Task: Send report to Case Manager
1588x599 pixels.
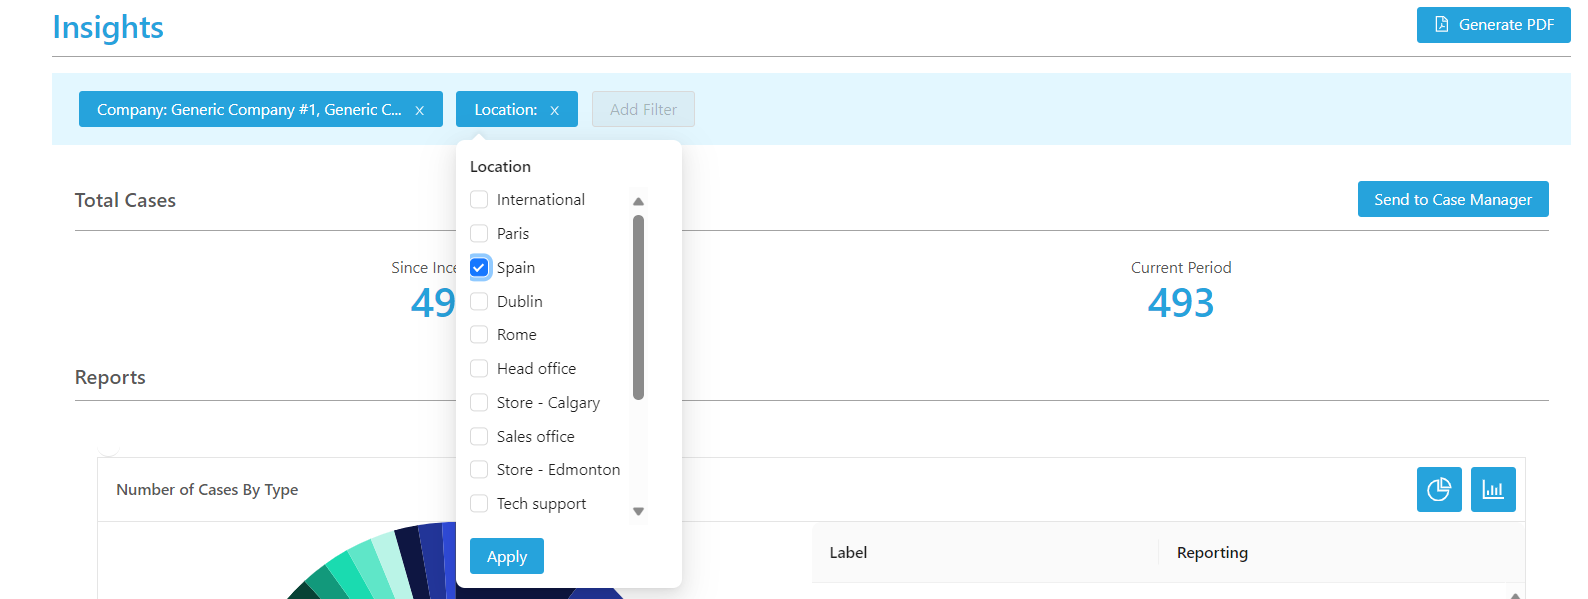Action: [x=1453, y=199]
